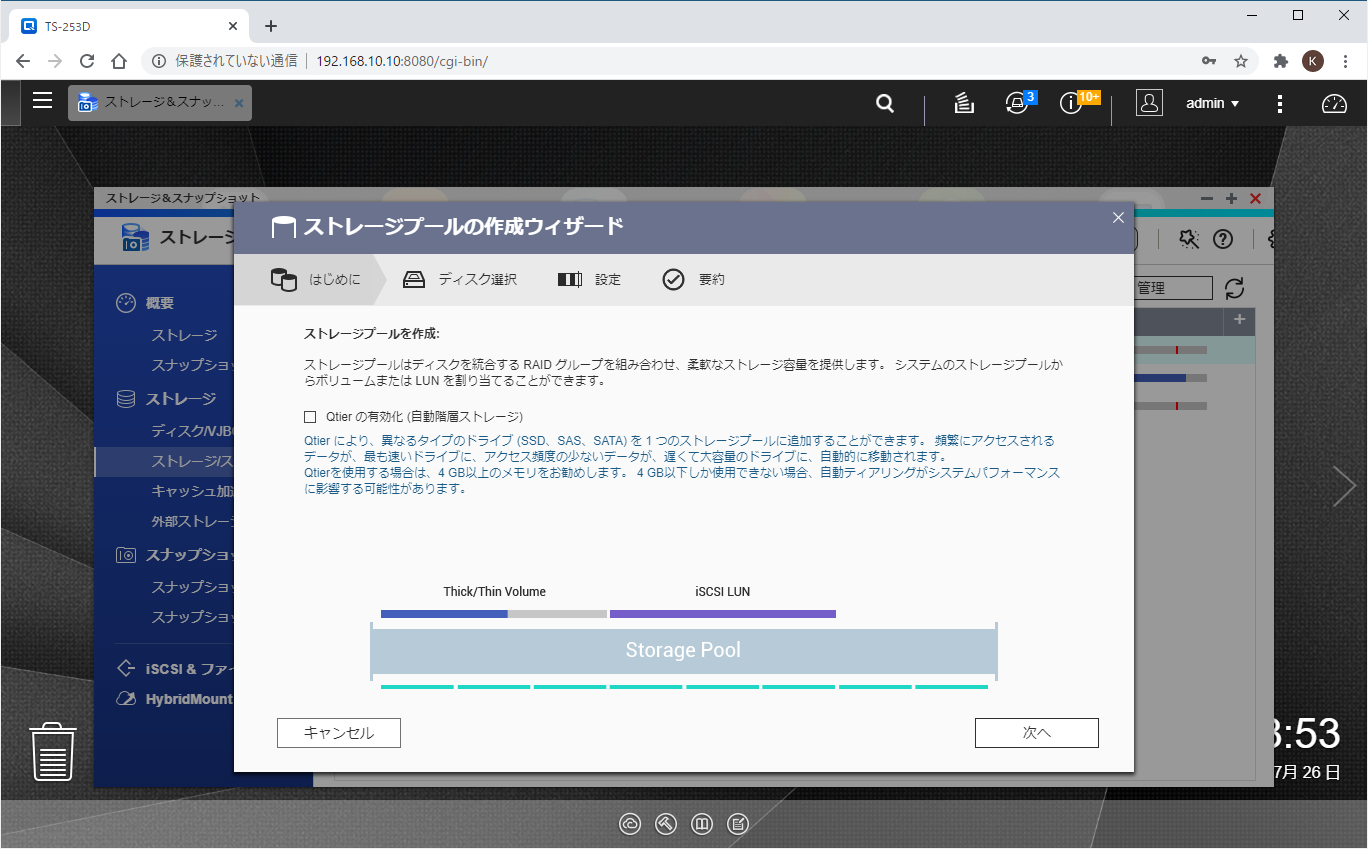Click the right chevron arrow on desktop edge
This screenshot has height=849, width=1368.
tap(1345, 485)
